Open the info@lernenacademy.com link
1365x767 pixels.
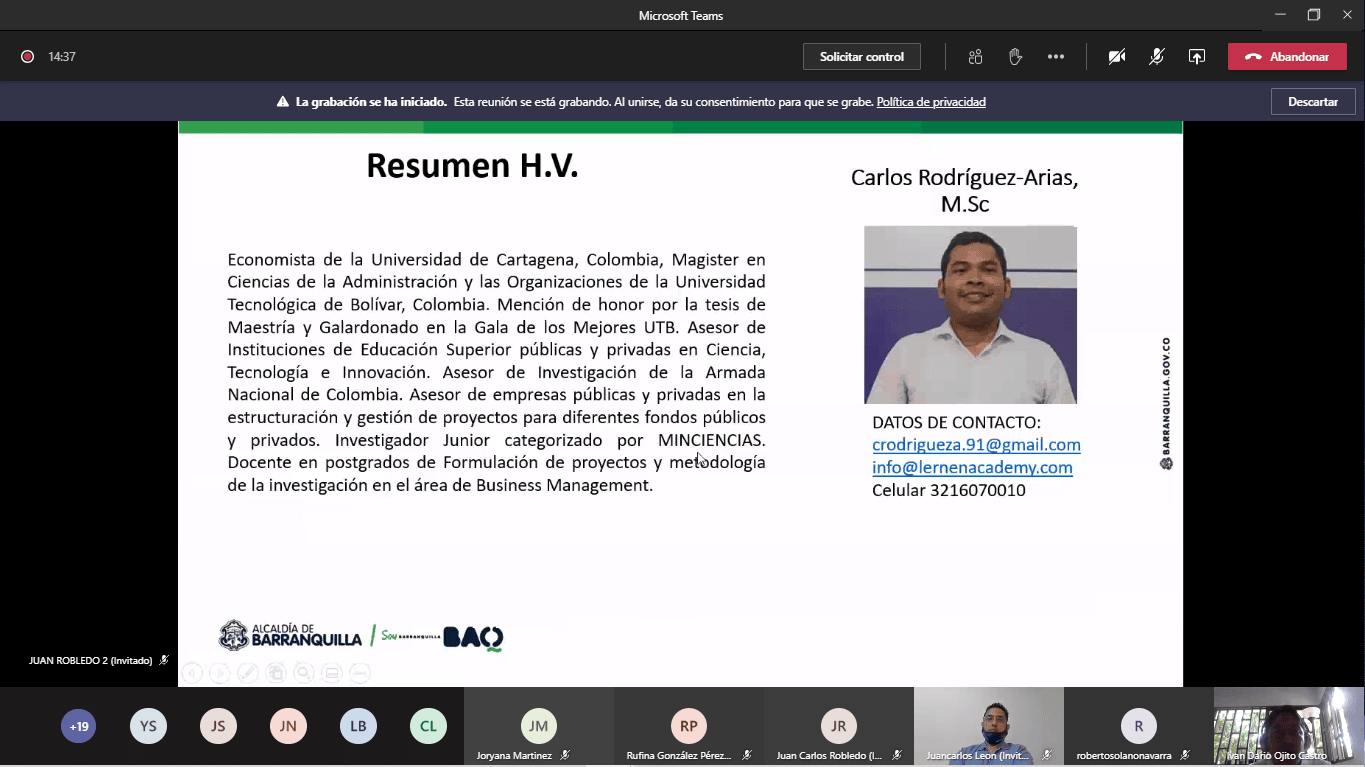tap(972, 467)
